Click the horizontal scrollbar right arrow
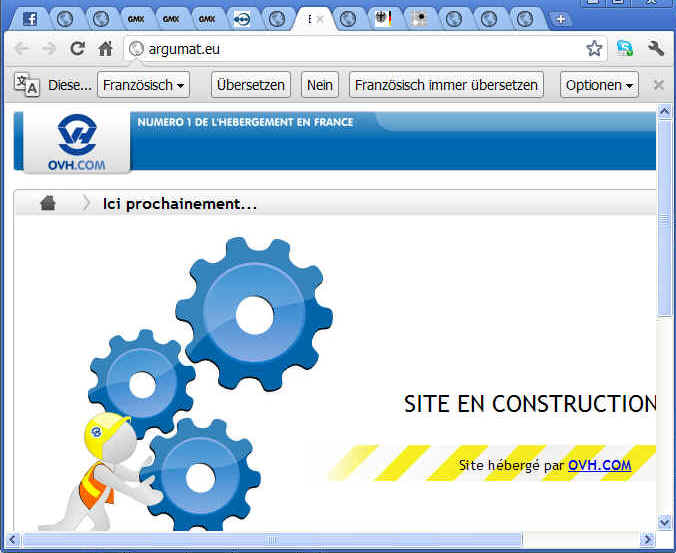The image size is (676, 553). 647,539
